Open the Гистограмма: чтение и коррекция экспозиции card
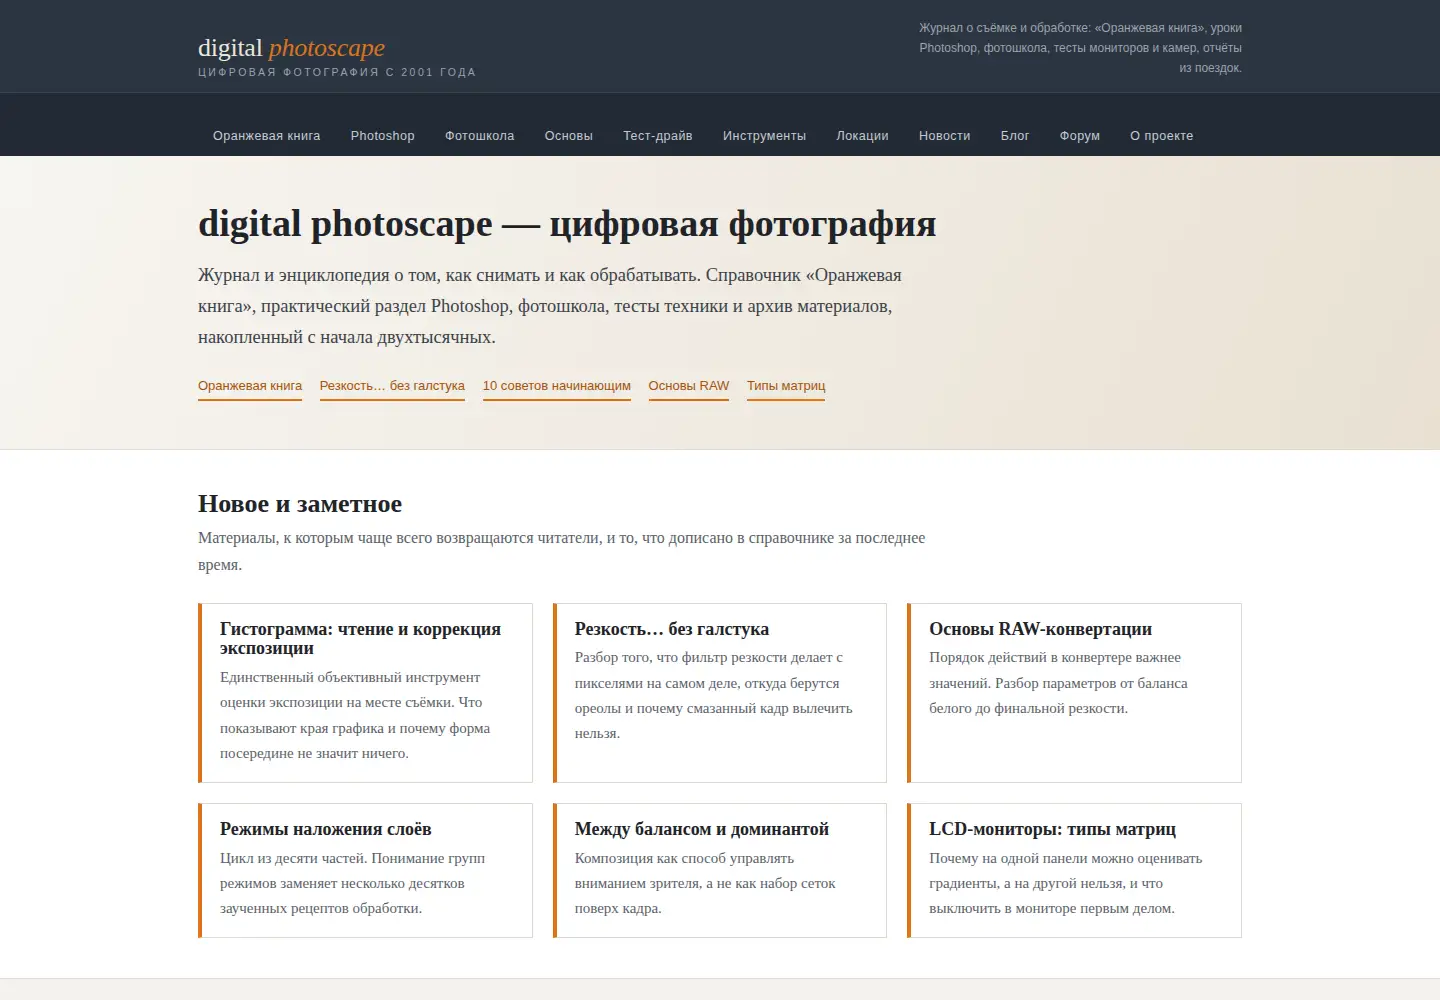 tap(365, 693)
